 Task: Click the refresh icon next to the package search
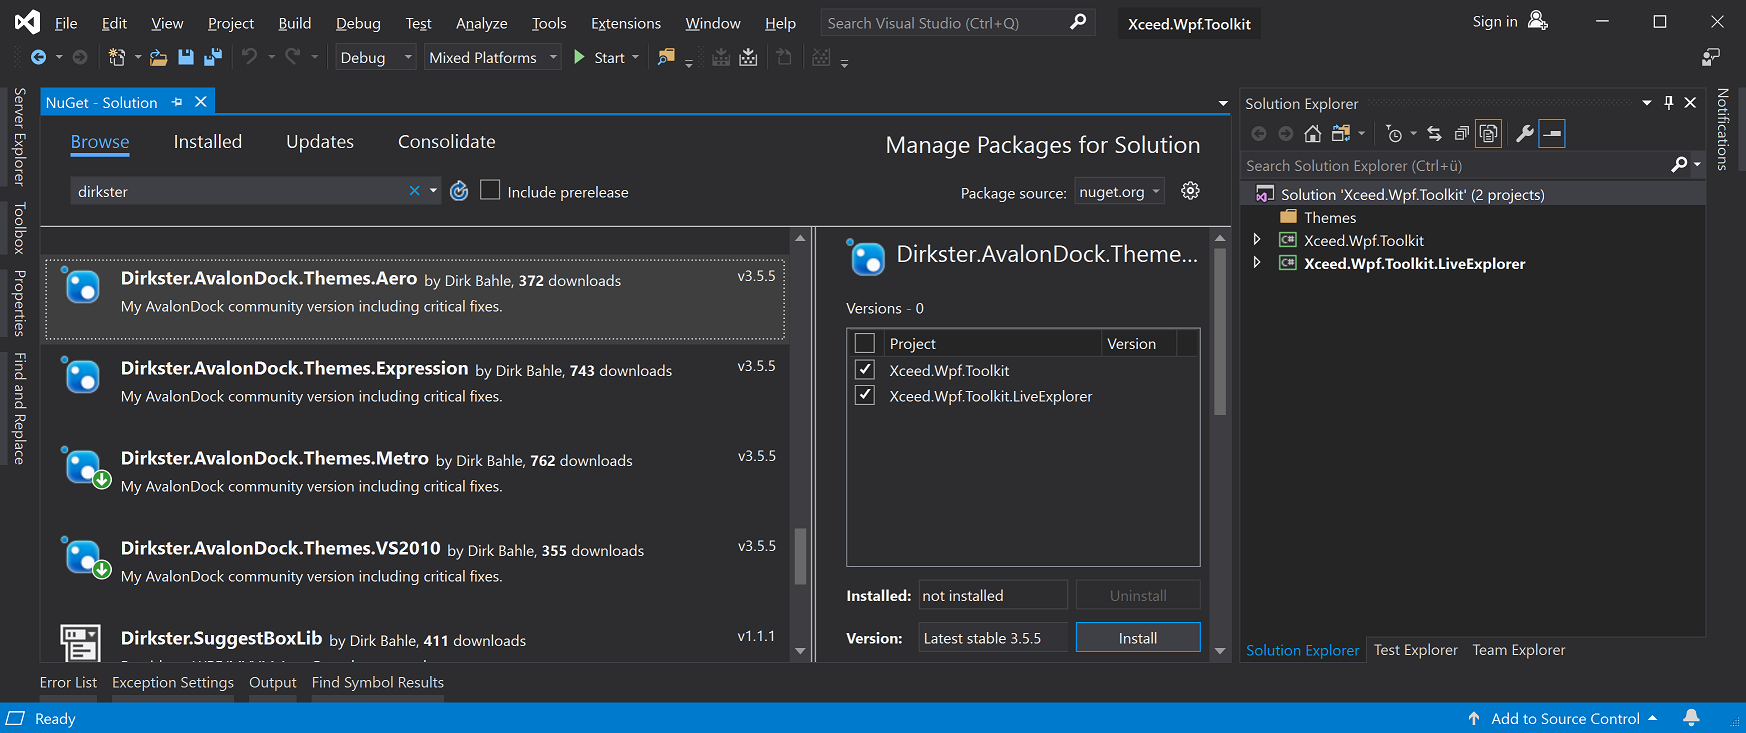(459, 191)
